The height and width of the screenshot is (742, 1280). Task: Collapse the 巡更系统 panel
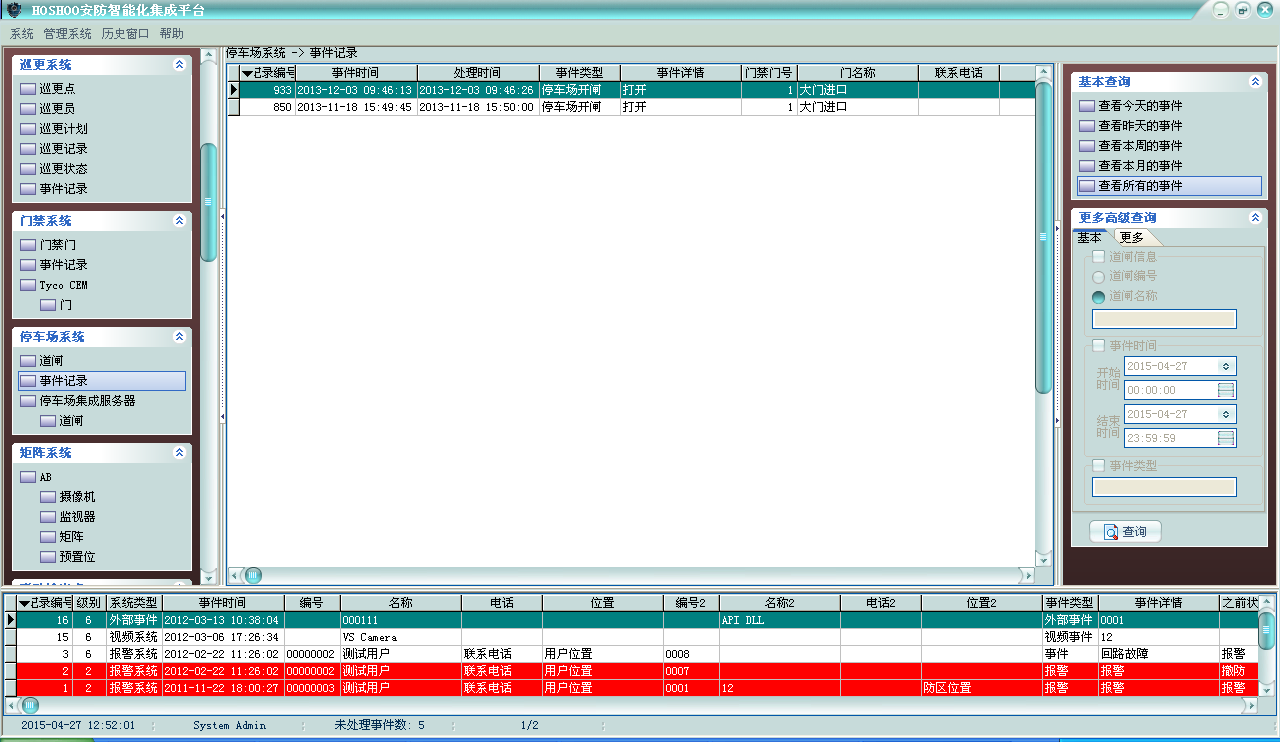coord(179,65)
